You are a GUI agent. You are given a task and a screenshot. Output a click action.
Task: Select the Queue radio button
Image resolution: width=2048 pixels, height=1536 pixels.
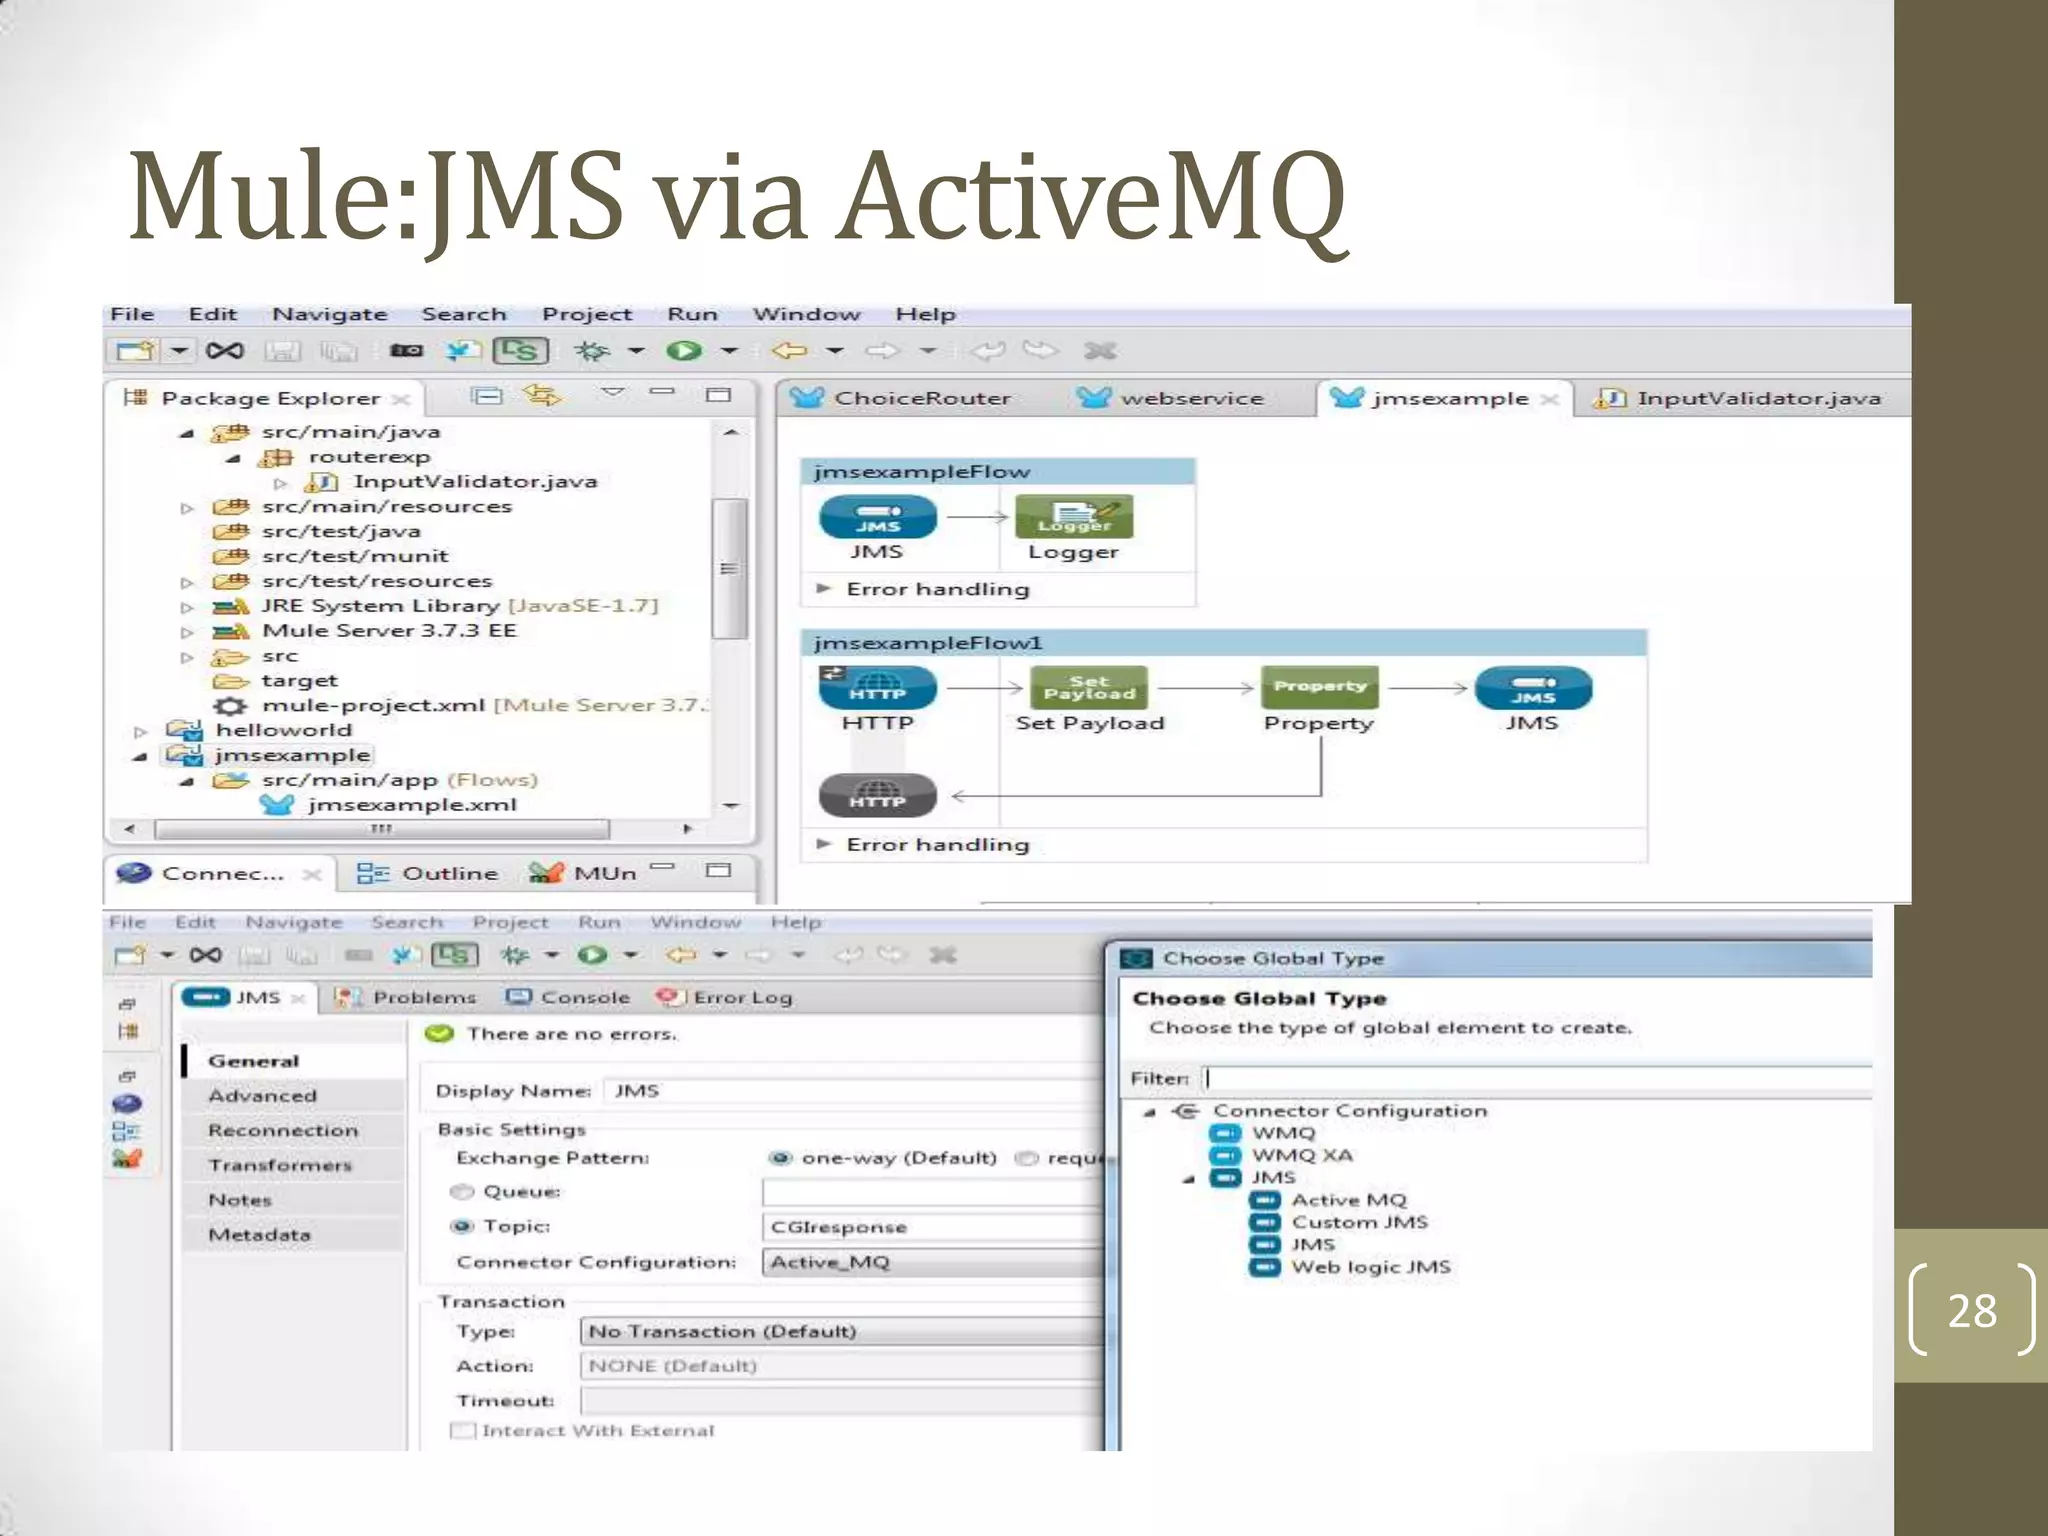[x=462, y=1192]
